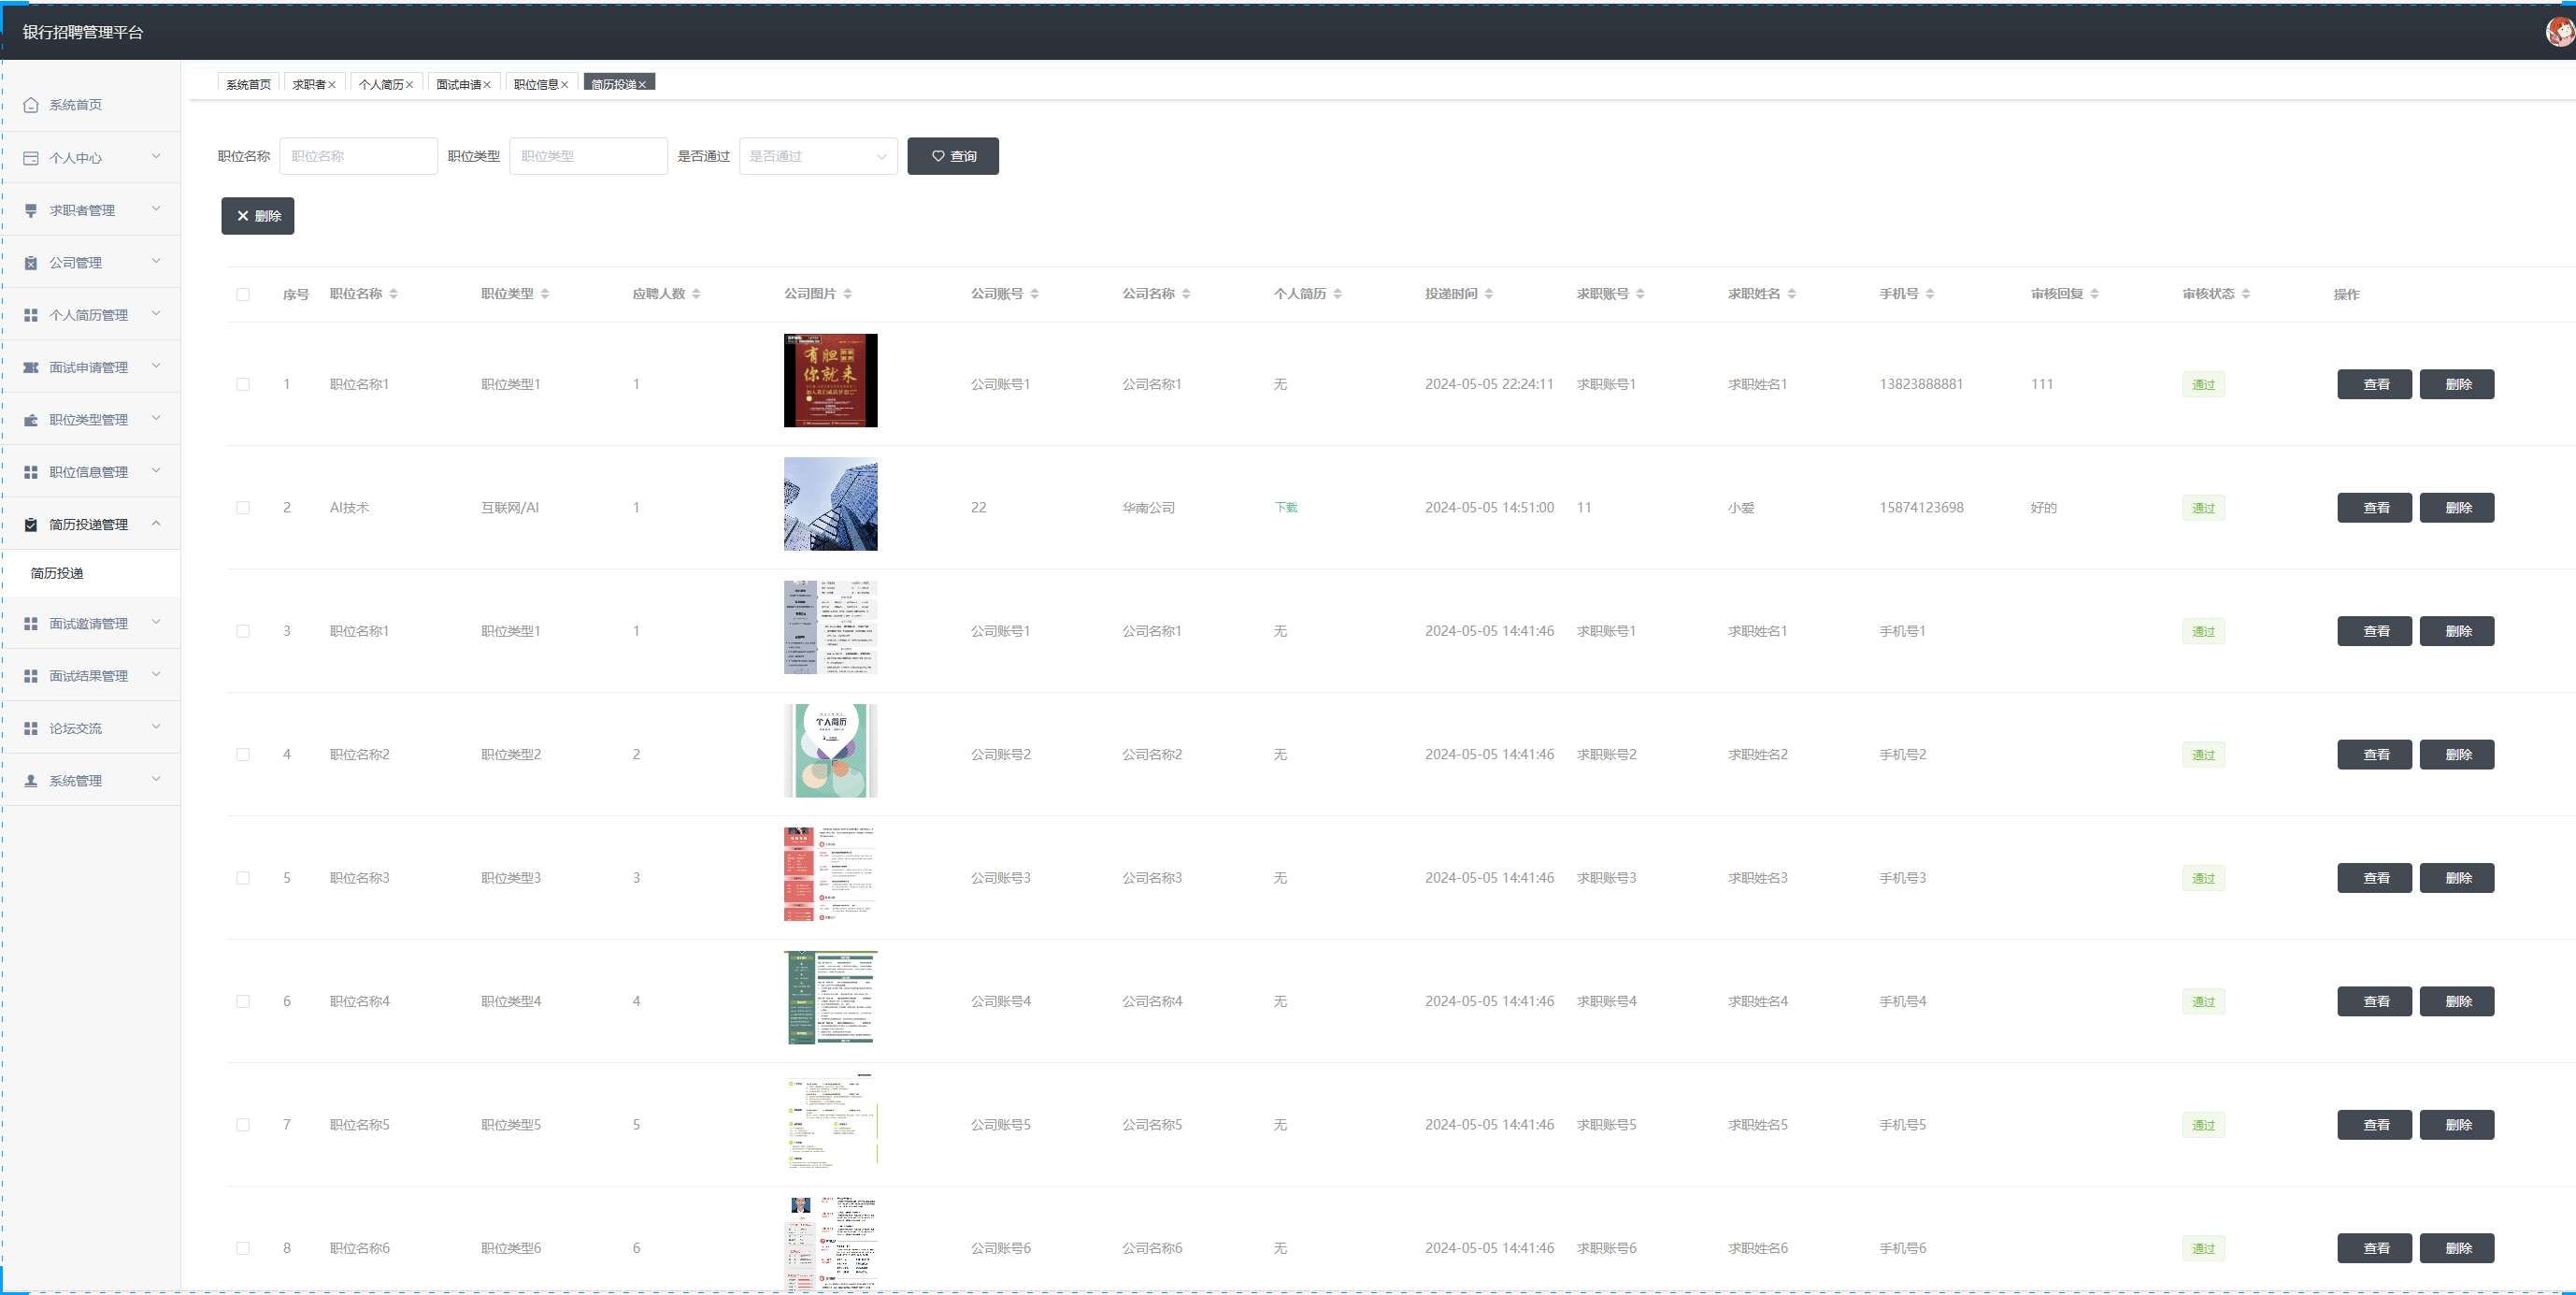The height and width of the screenshot is (1295, 2576).
Task: Select 简历投递 submenu item in sidebar
Action: tap(57, 574)
